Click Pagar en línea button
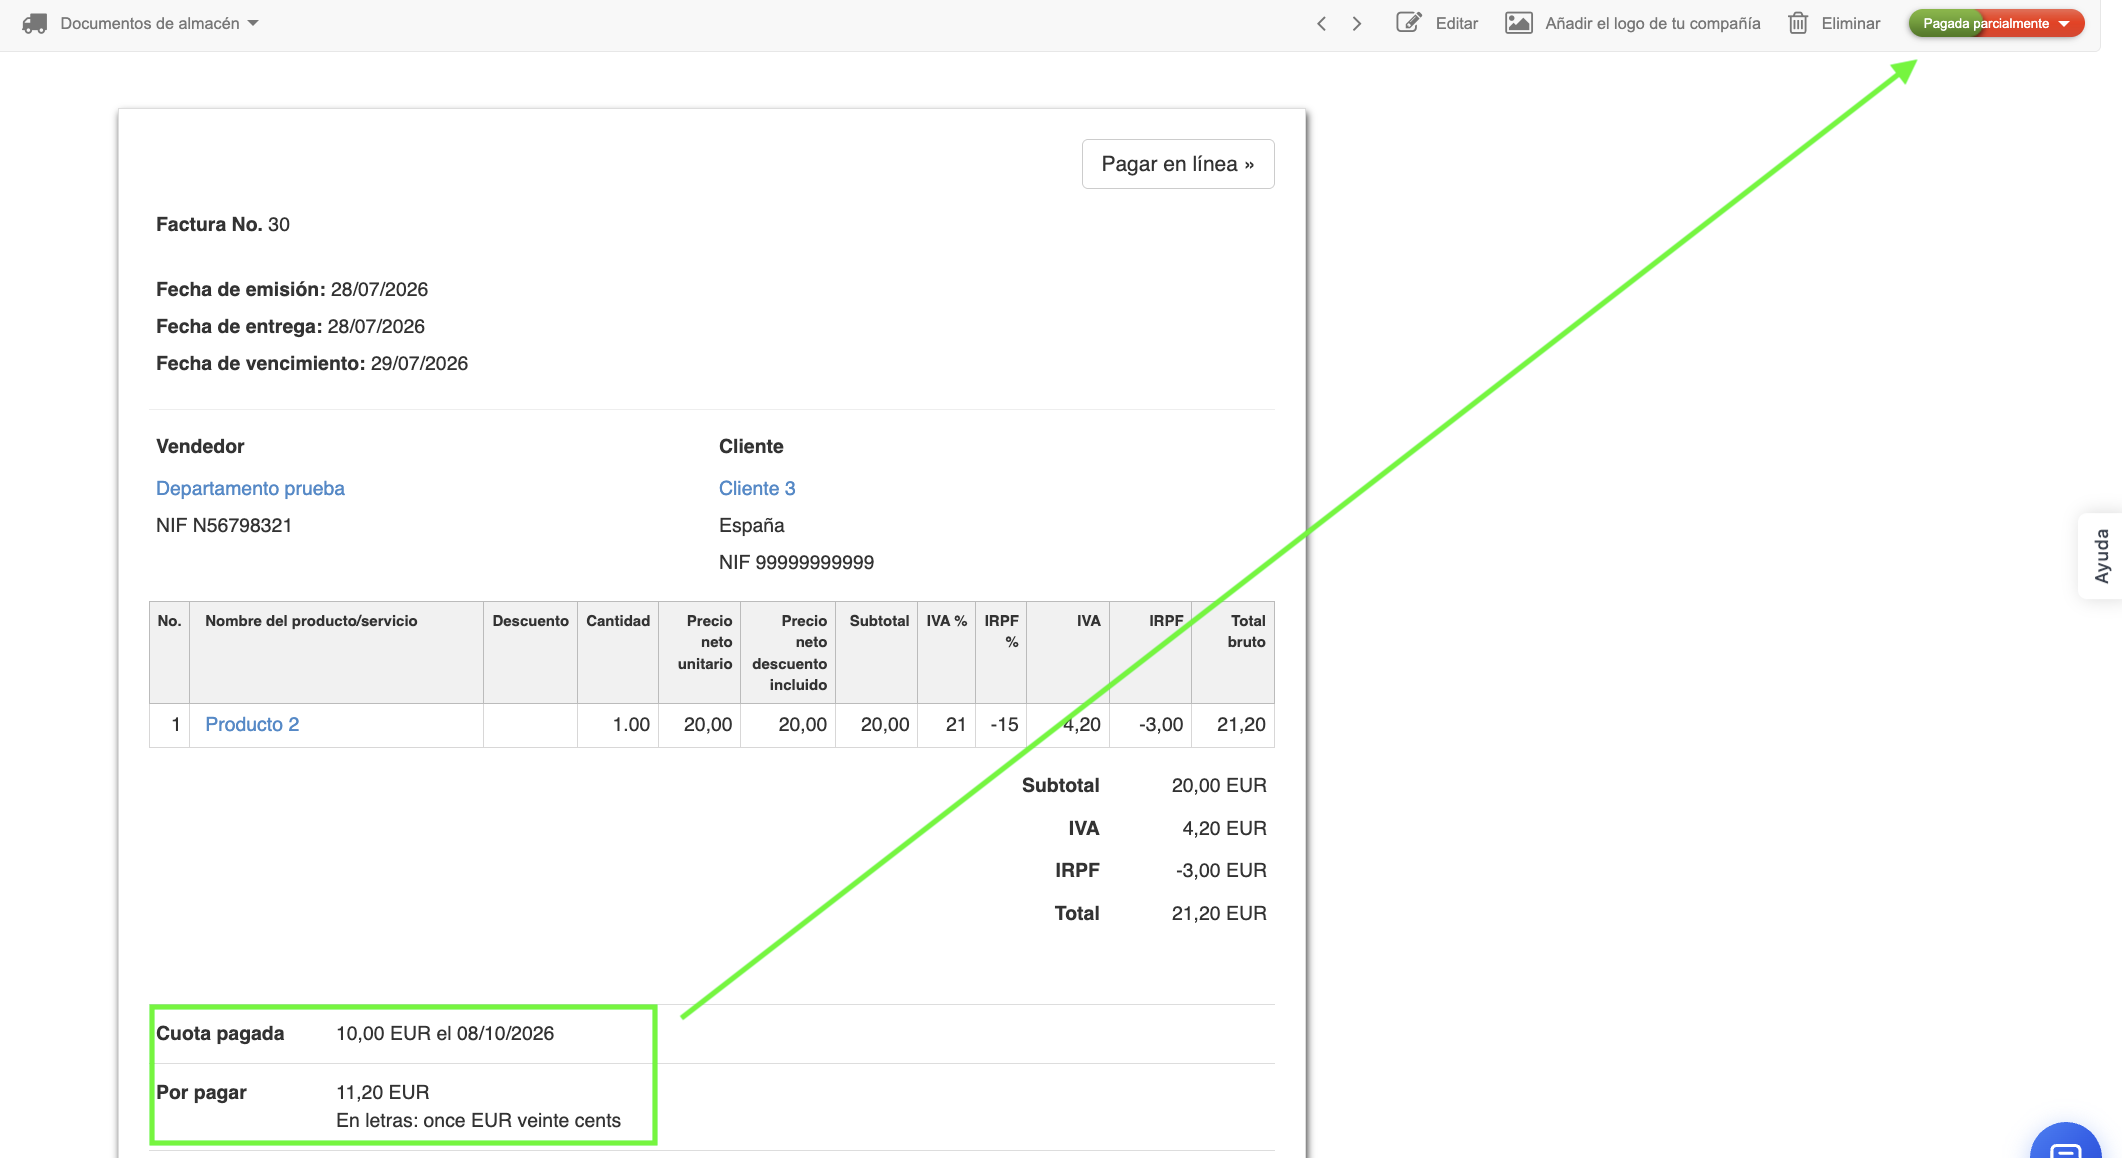 point(1177,164)
